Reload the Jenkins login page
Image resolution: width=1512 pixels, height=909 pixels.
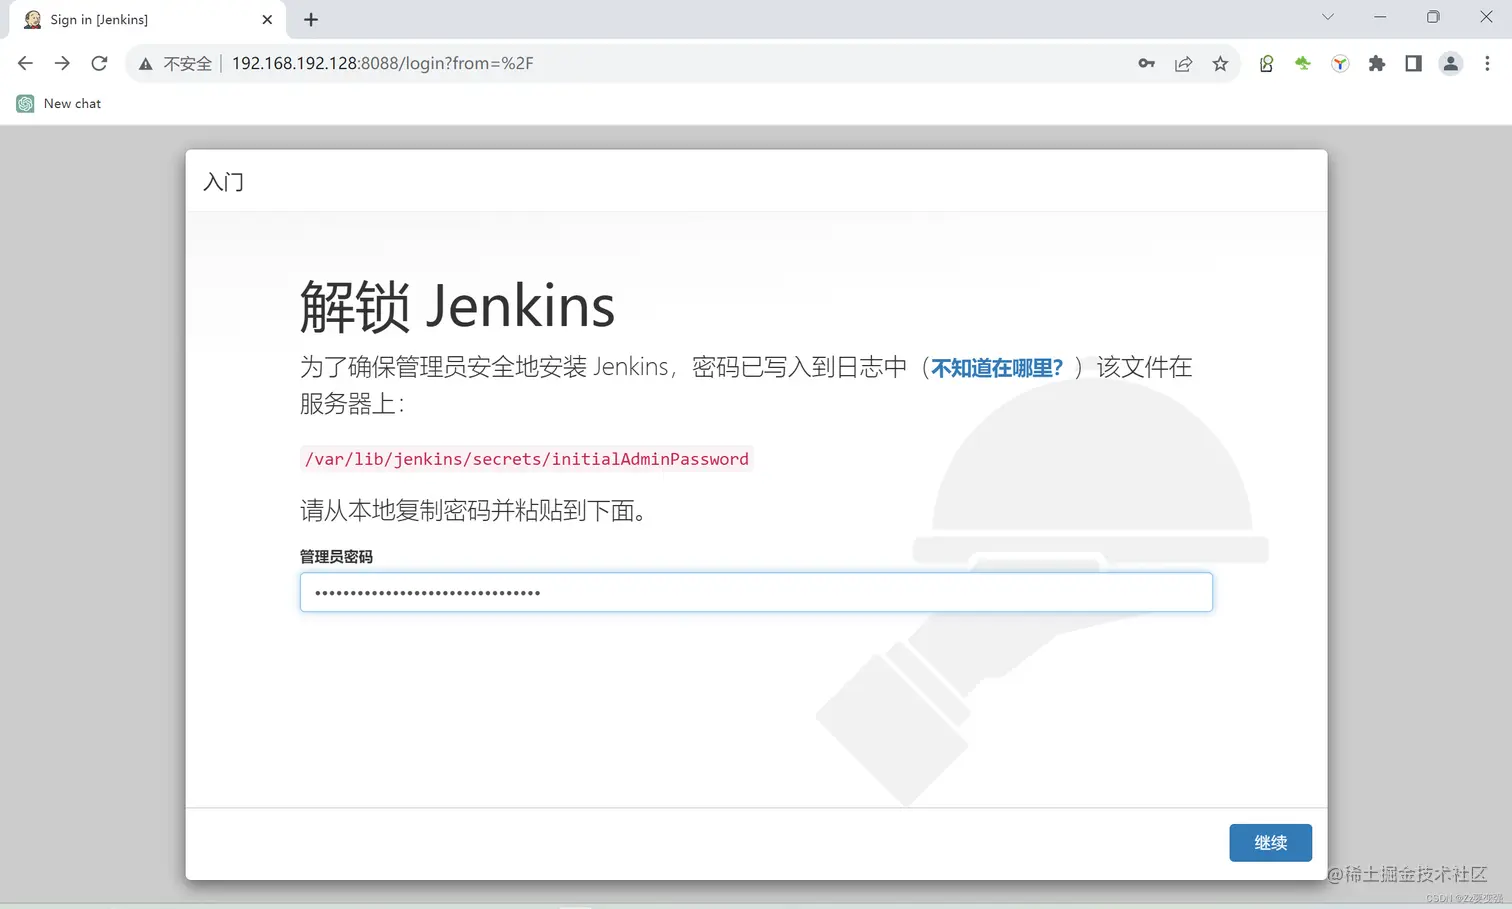[x=99, y=63]
